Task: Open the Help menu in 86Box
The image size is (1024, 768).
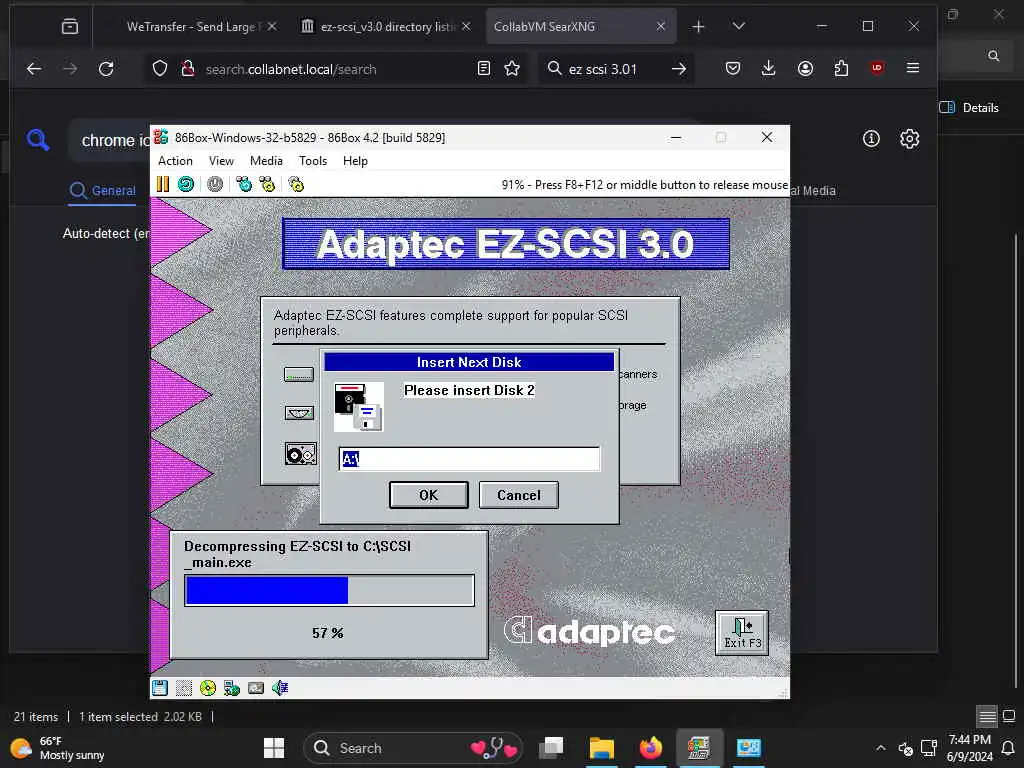Action: [x=355, y=161]
